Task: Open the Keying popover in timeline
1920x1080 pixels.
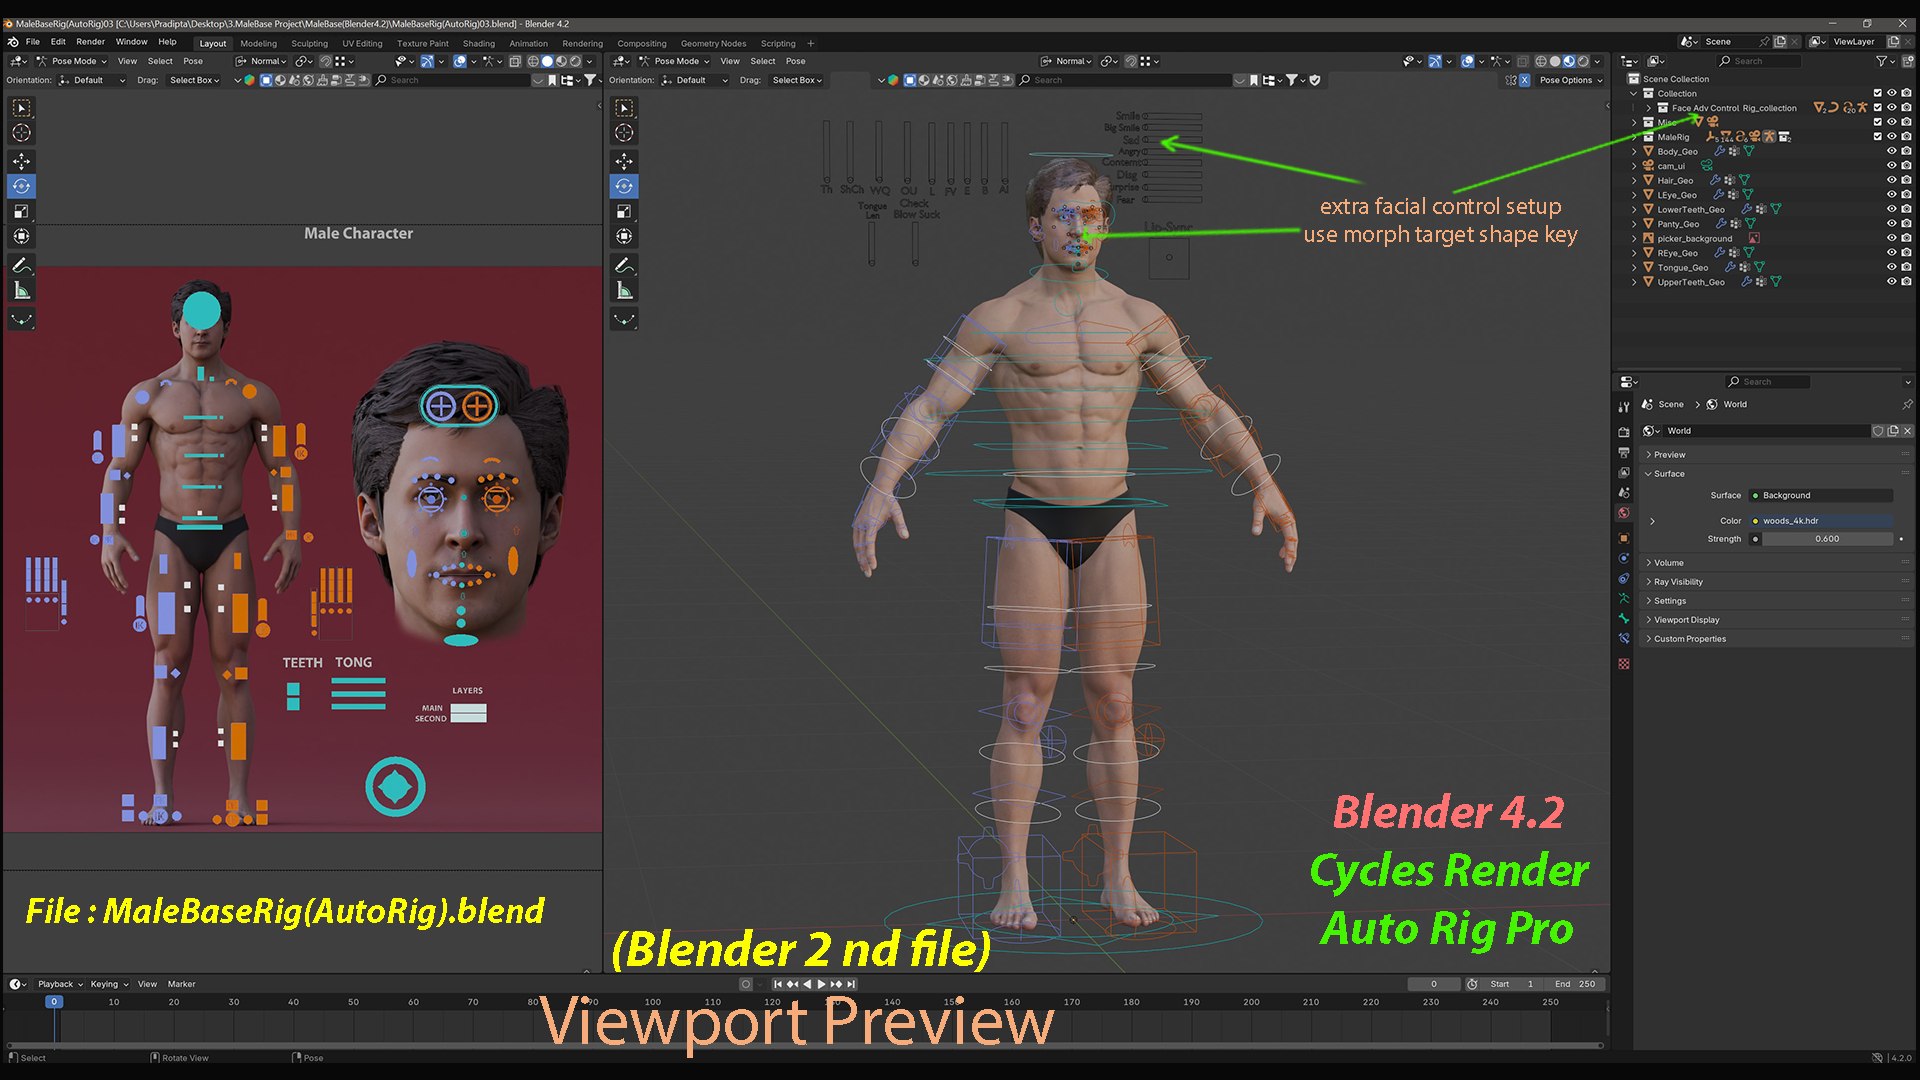Action: pos(109,984)
